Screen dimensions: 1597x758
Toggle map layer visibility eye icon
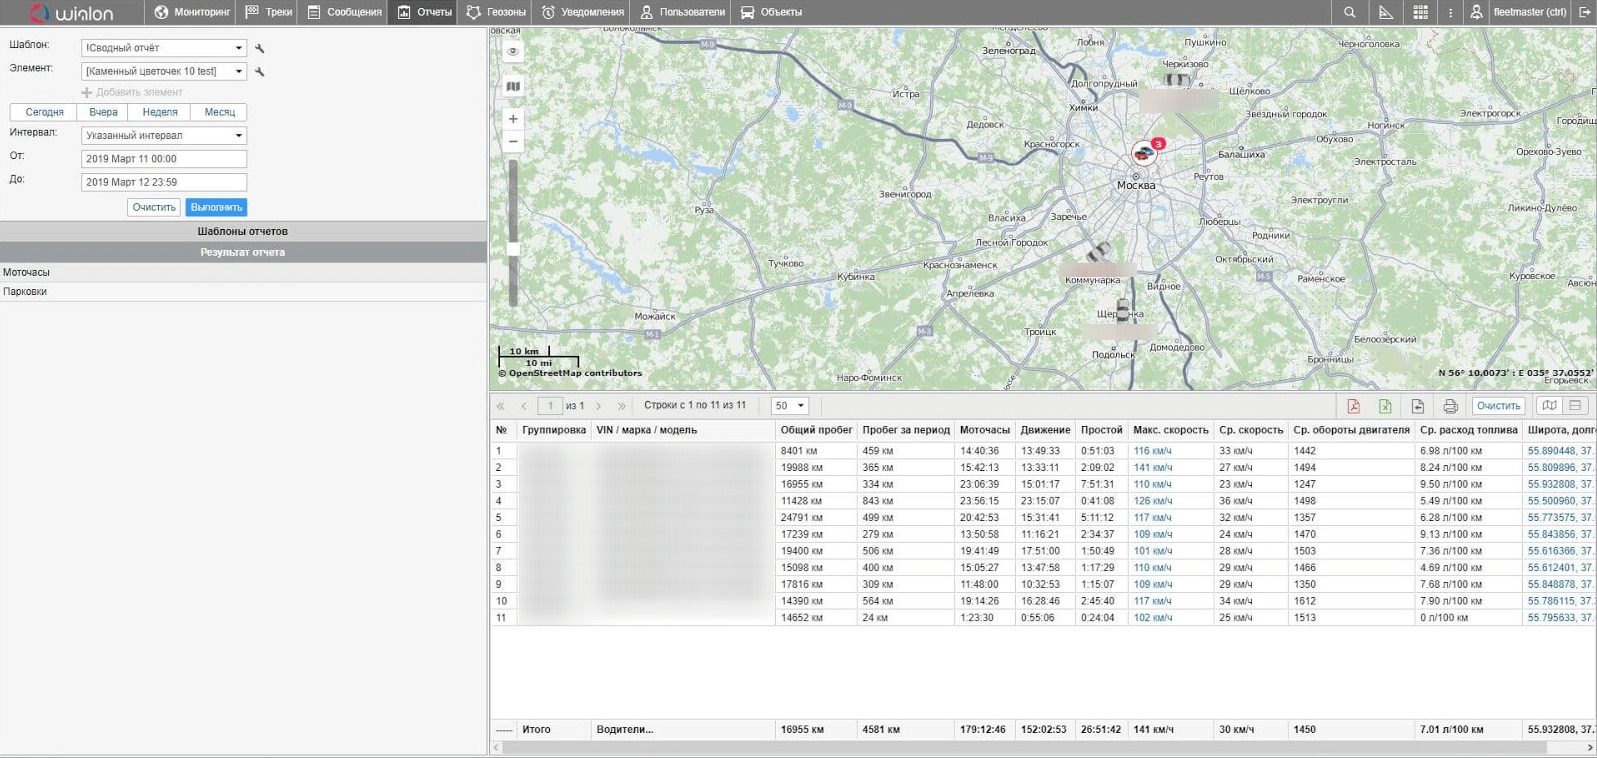[513, 51]
